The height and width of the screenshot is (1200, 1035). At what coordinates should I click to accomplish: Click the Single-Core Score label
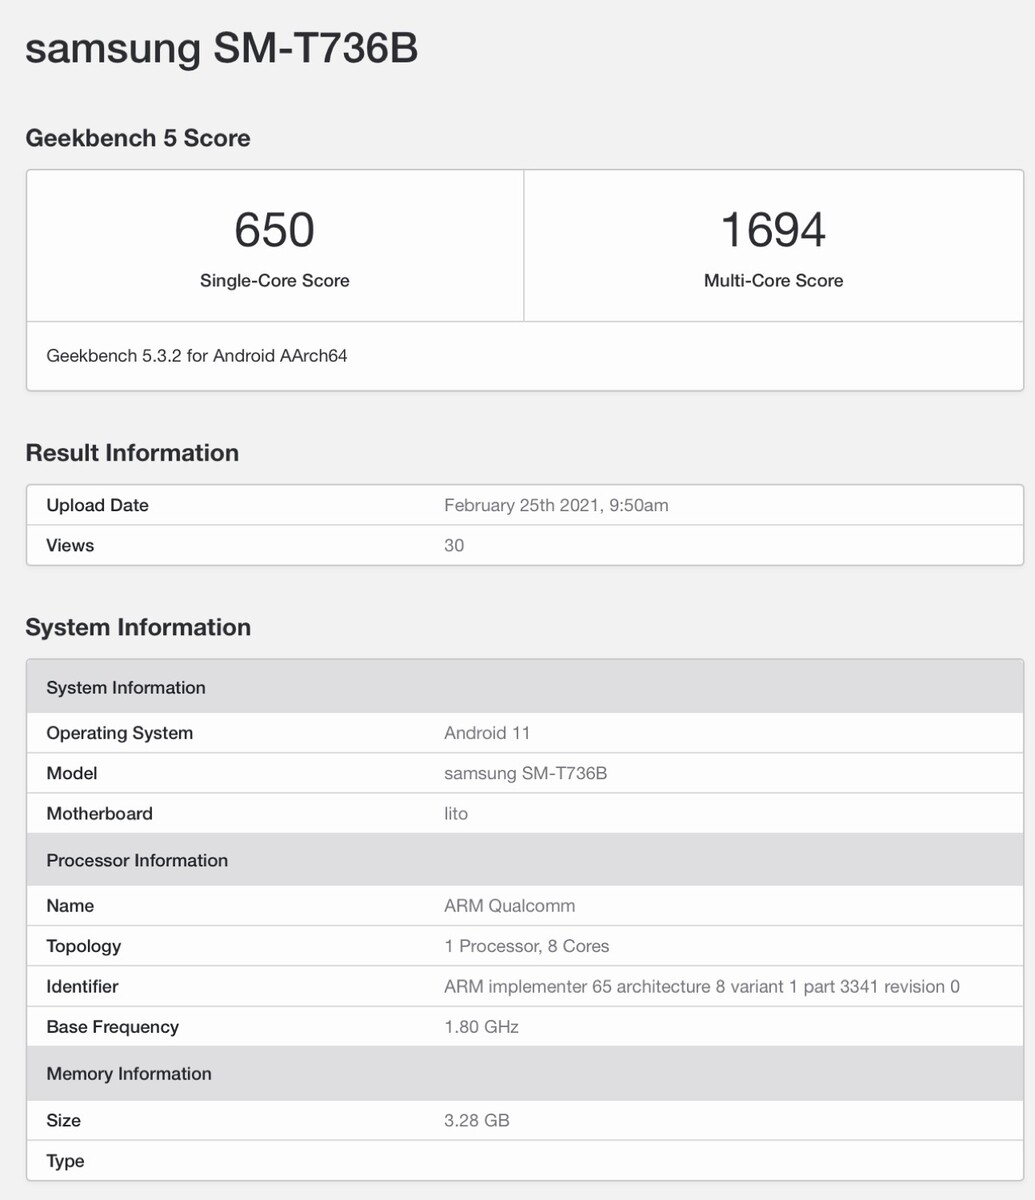[274, 281]
